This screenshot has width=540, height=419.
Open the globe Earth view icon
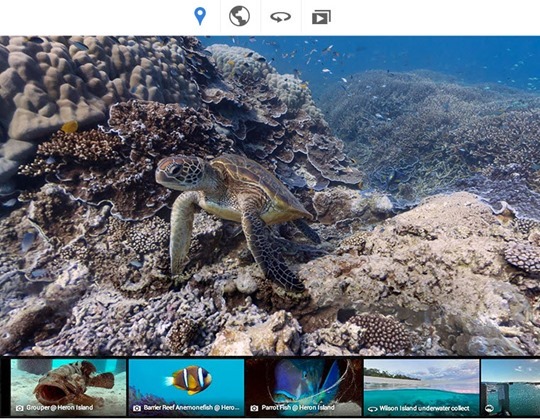pos(239,16)
